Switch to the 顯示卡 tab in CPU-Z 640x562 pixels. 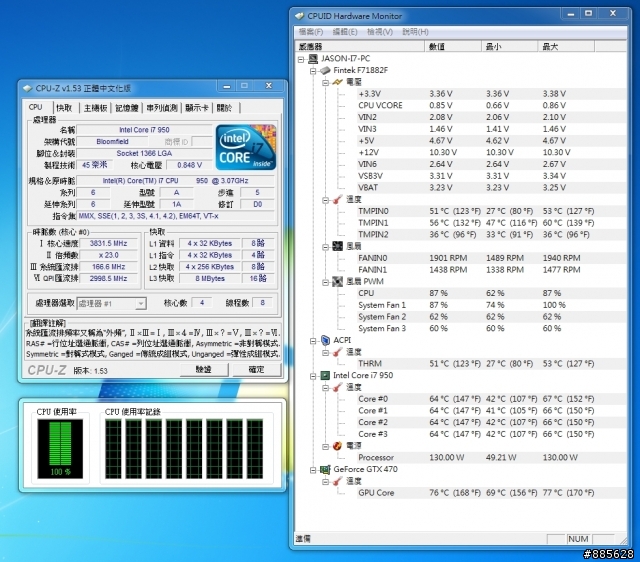point(197,108)
